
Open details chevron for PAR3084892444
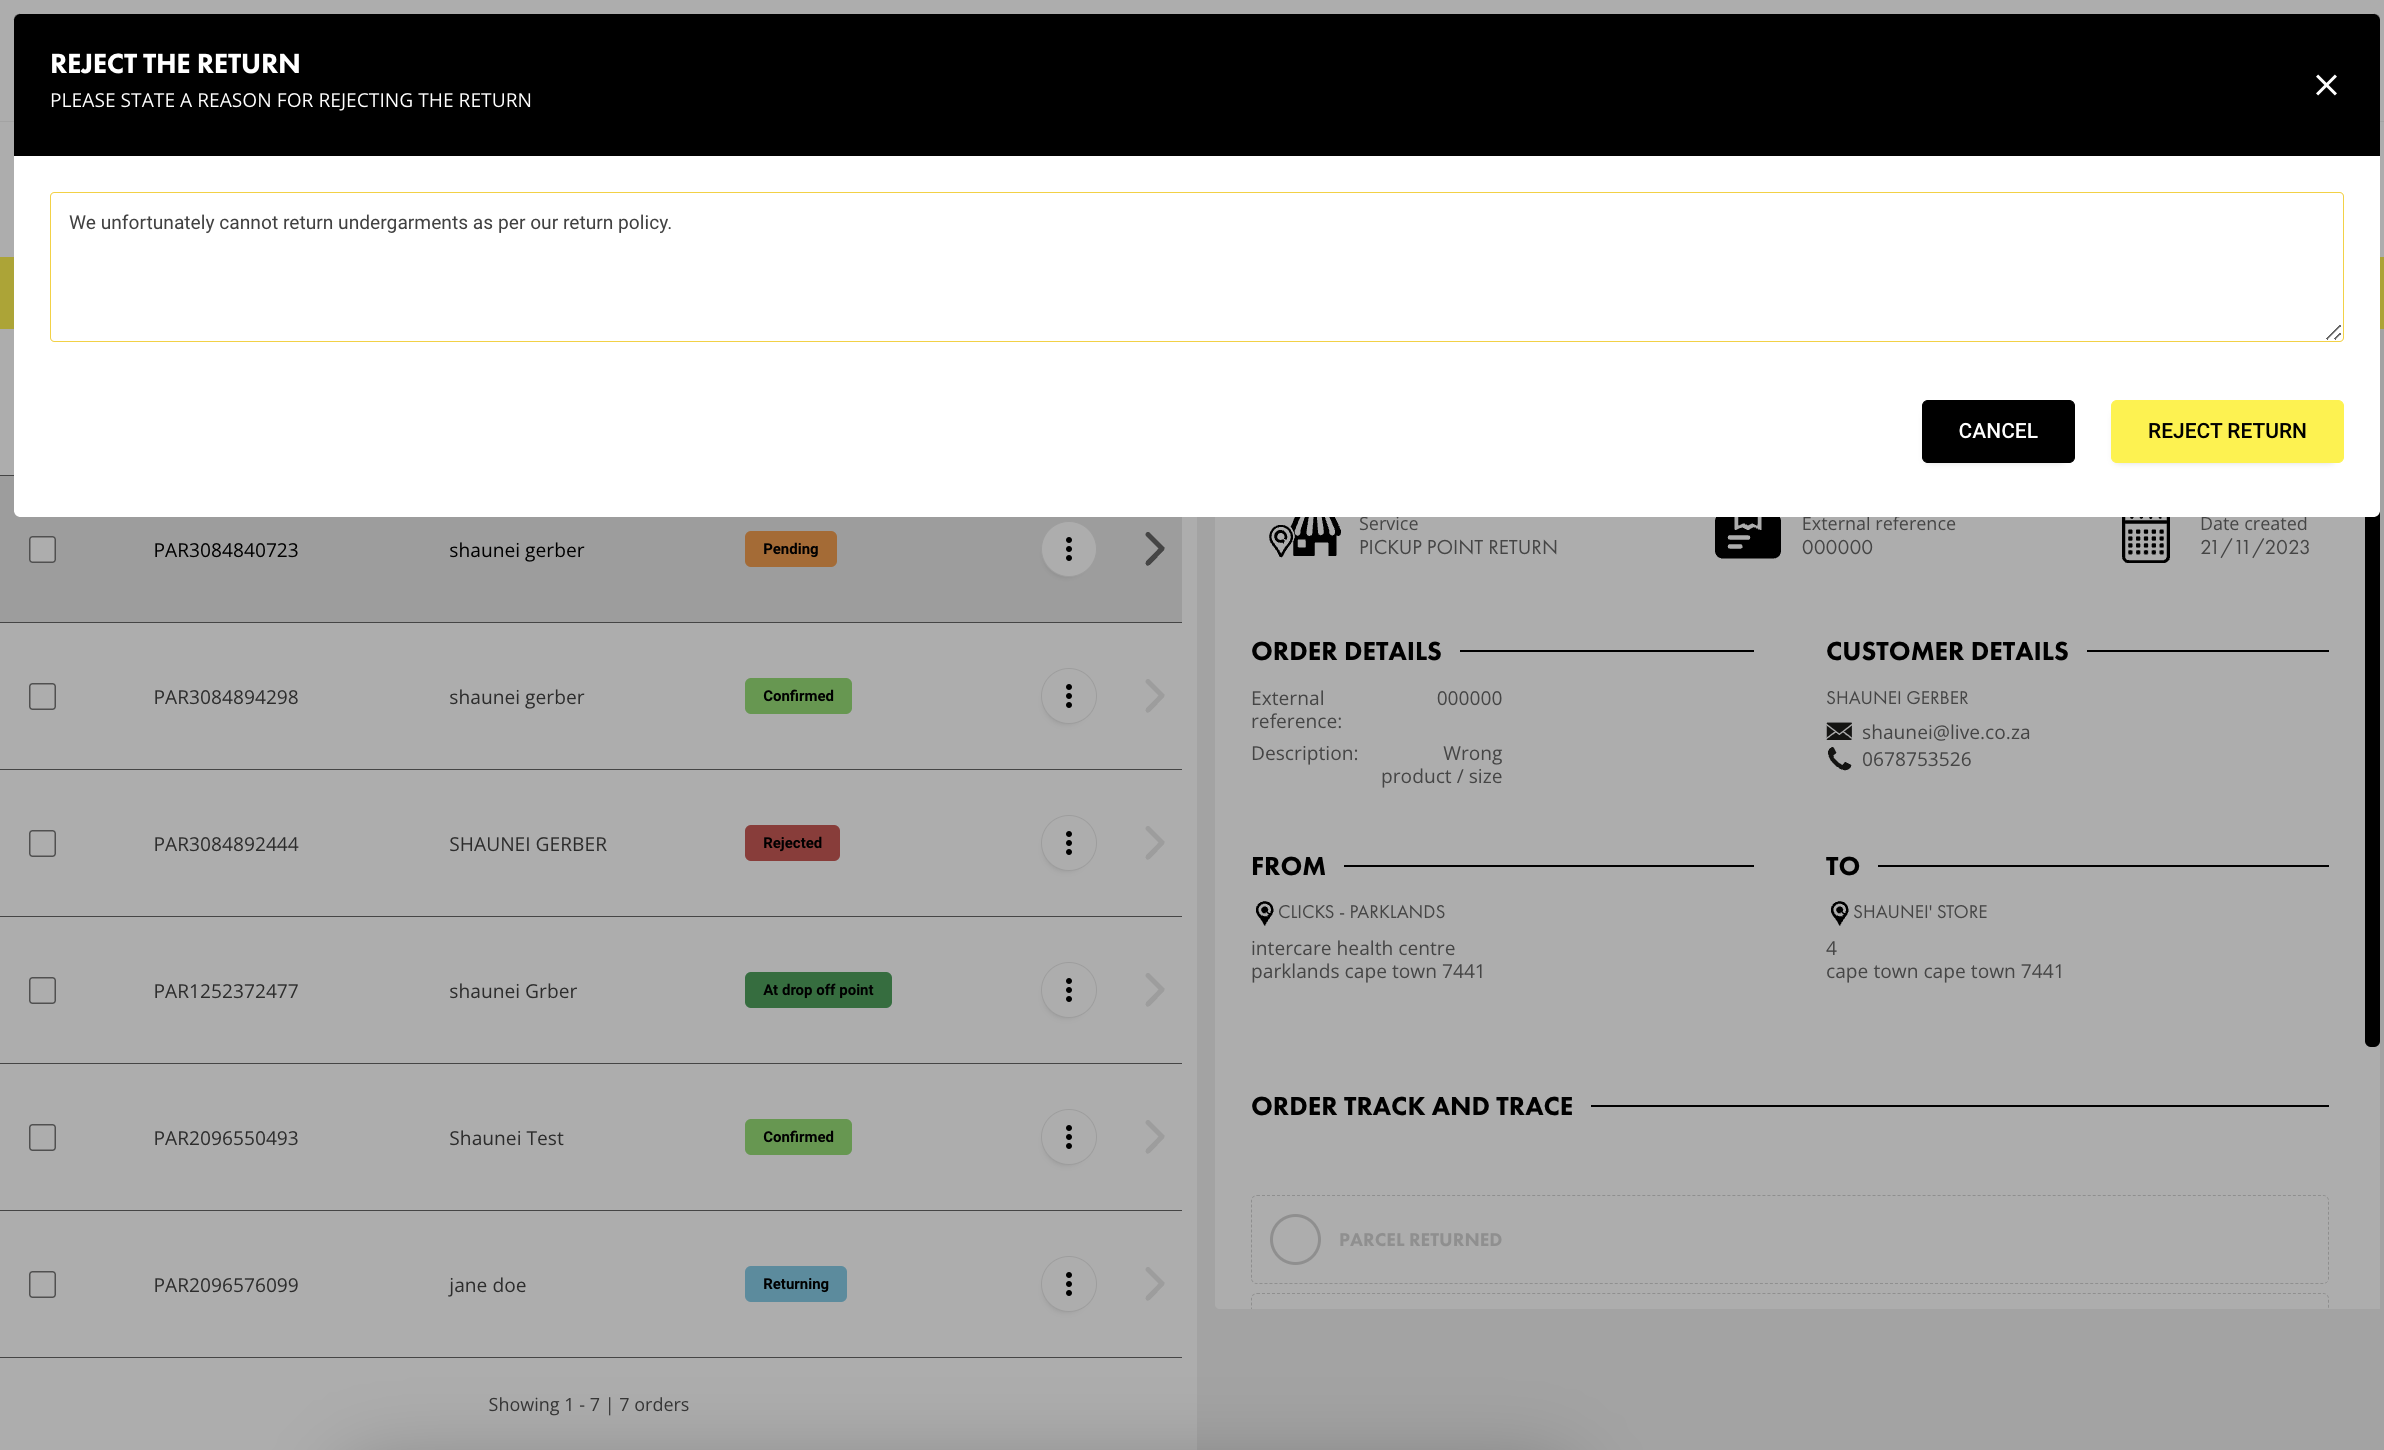pyautogui.click(x=1154, y=843)
